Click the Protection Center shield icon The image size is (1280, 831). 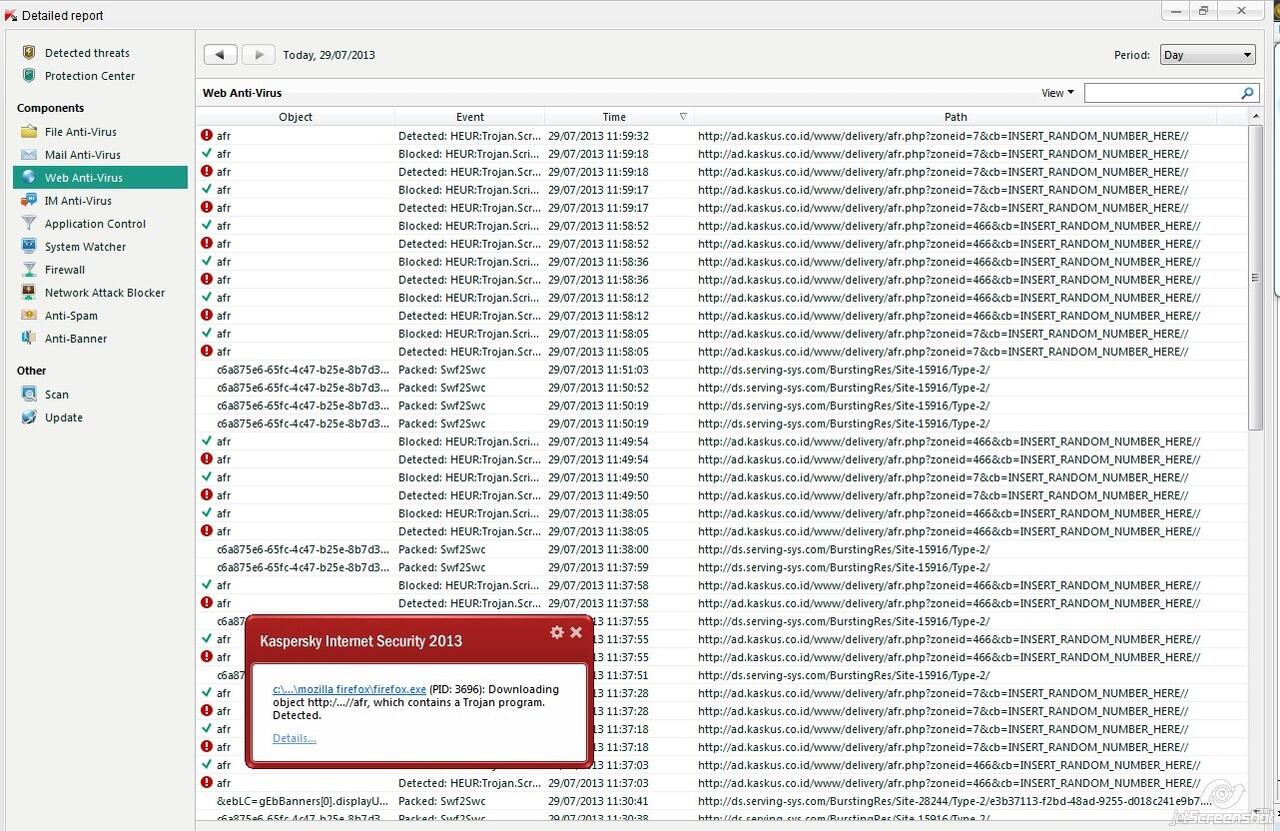point(29,76)
